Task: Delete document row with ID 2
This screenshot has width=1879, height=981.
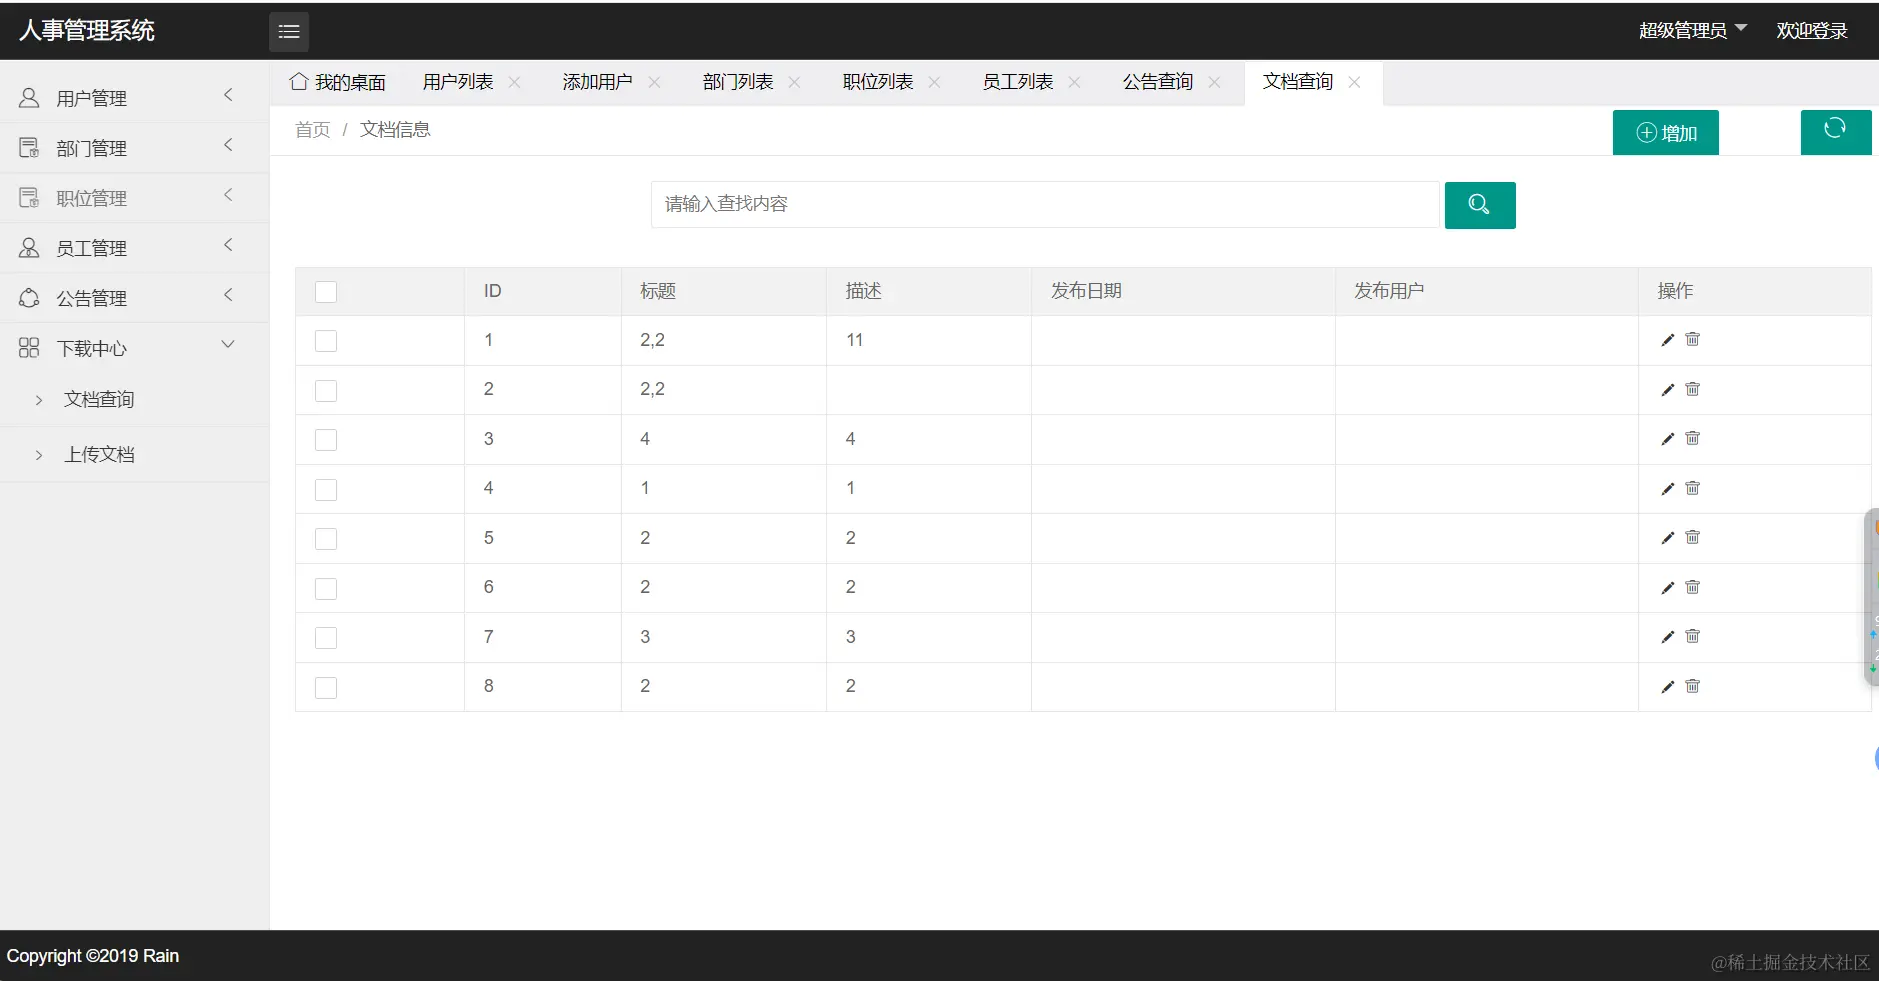Action: tap(1692, 389)
